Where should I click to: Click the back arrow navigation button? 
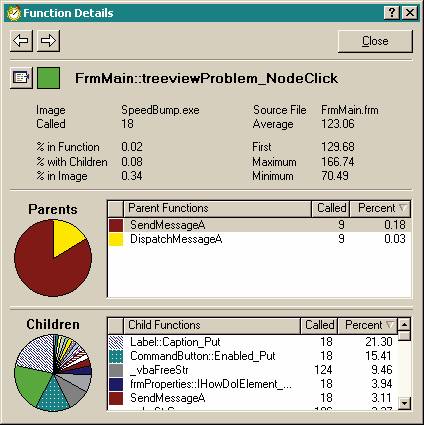21,41
